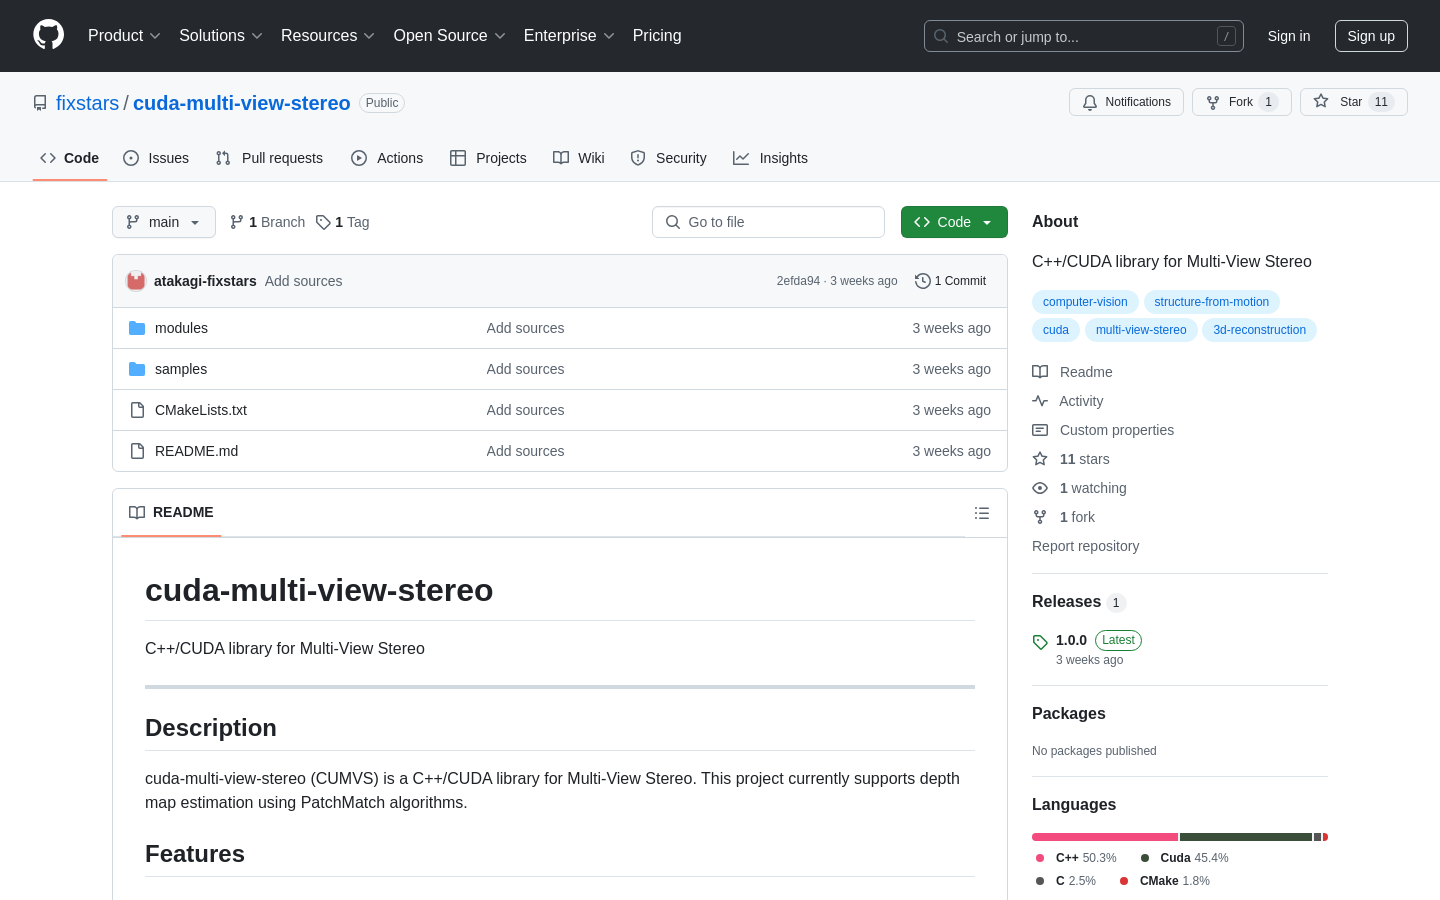The image size is (1440, 900).
Task: Click the GitHub logo icon
Action: [x=48, y=35]
